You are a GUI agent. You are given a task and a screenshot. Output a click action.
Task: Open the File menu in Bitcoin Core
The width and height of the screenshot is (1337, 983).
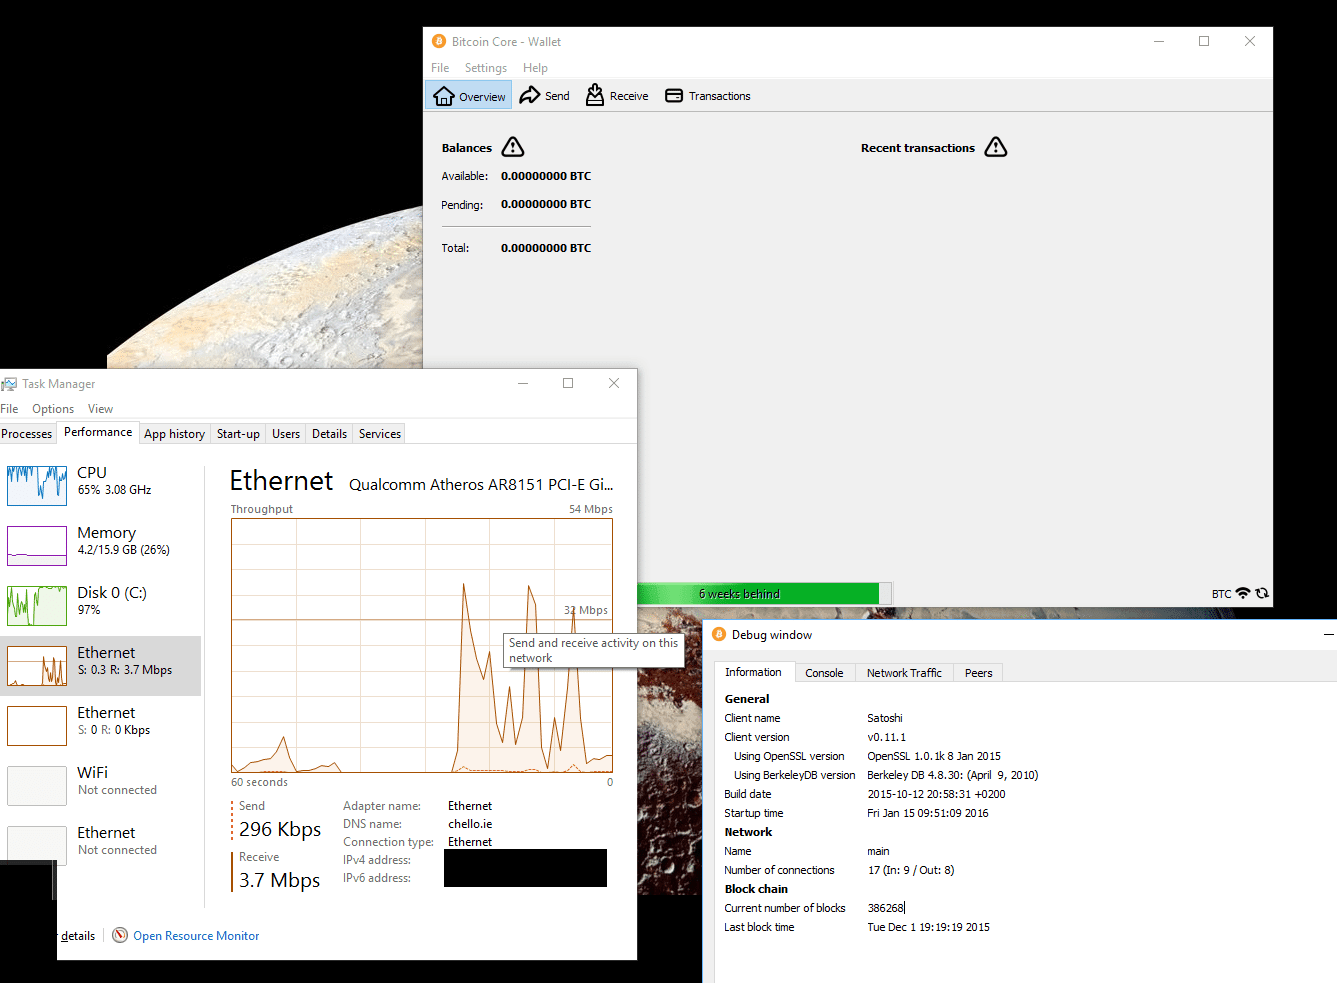(x=440, y=68)
